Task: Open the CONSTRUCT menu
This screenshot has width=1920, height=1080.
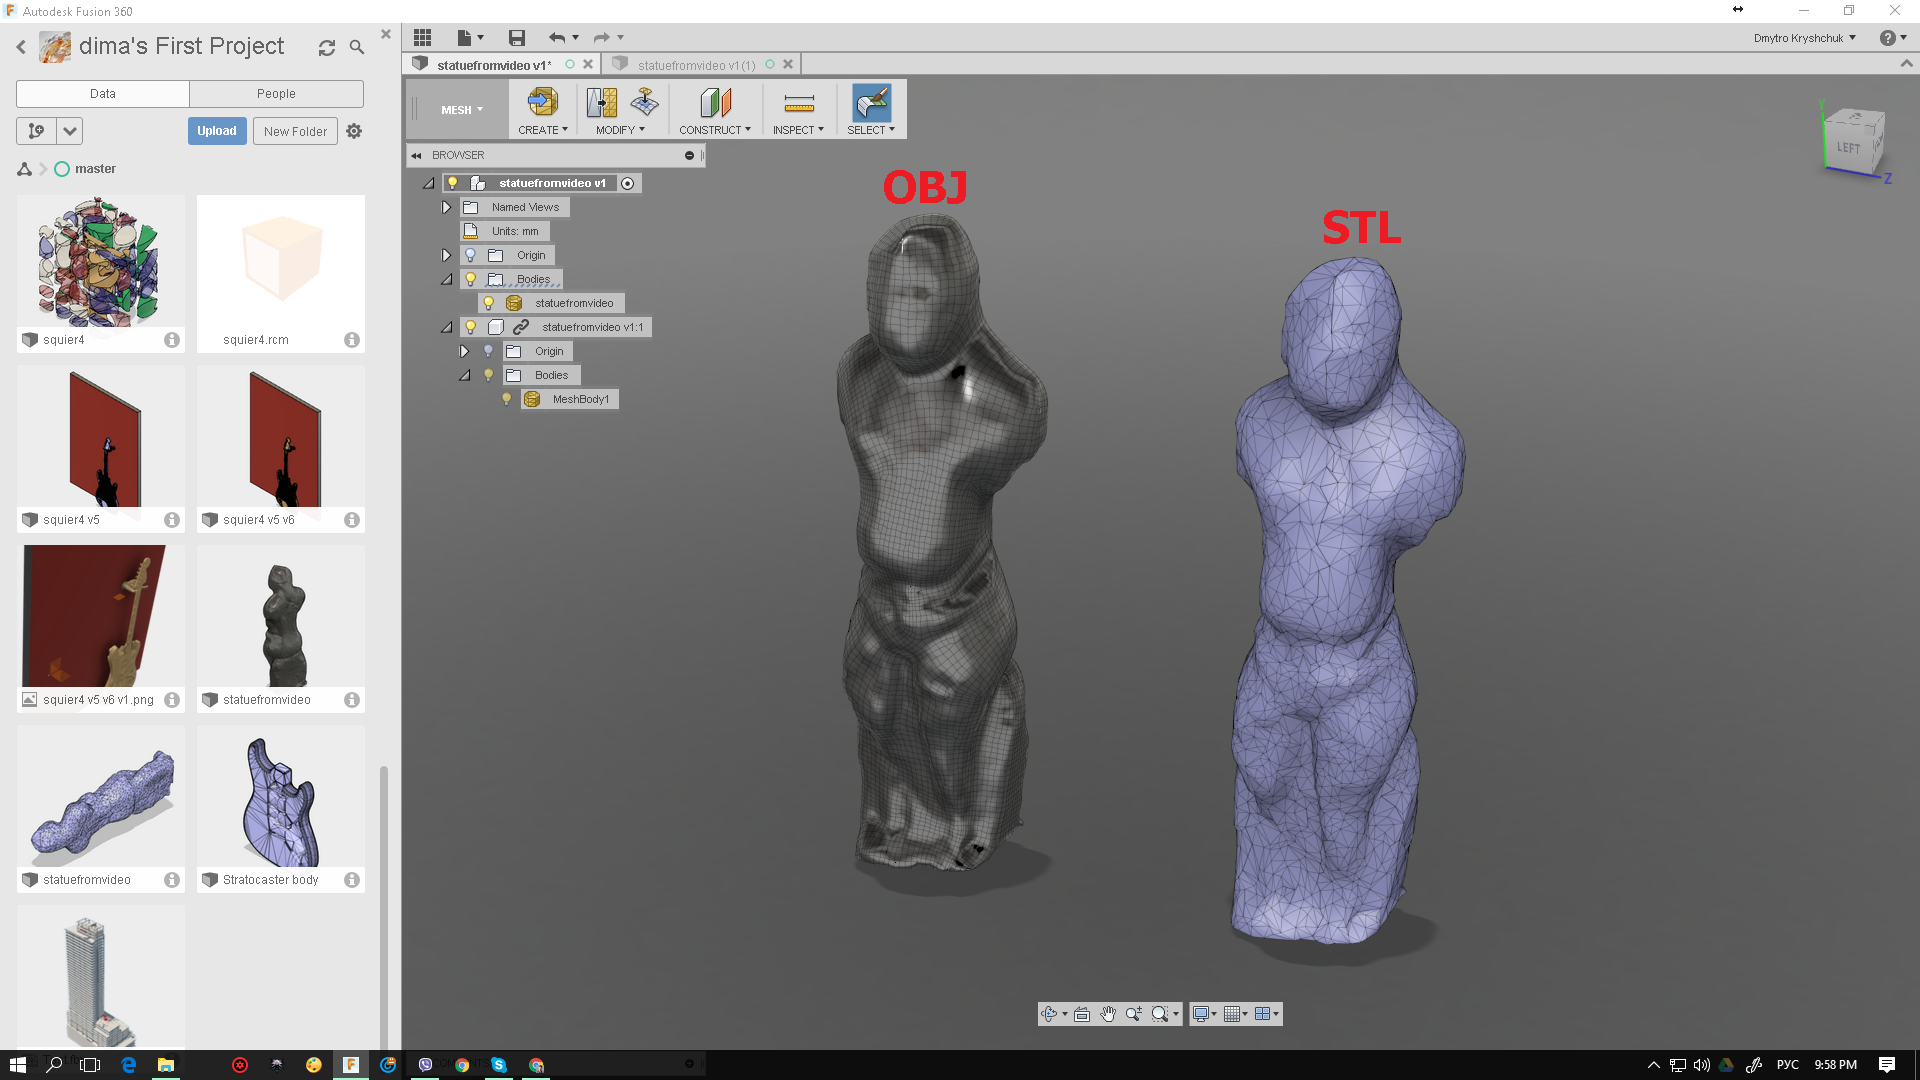Action: coord(715,130)
